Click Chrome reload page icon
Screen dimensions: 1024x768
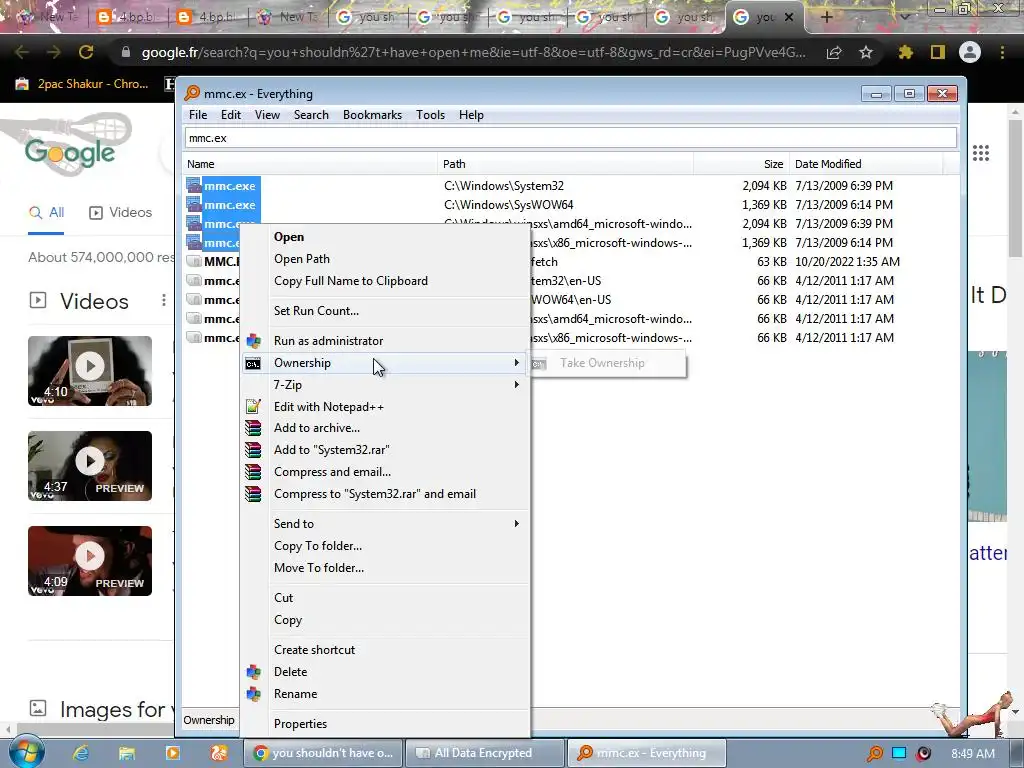pyautogui.click(x=86, y=52)
